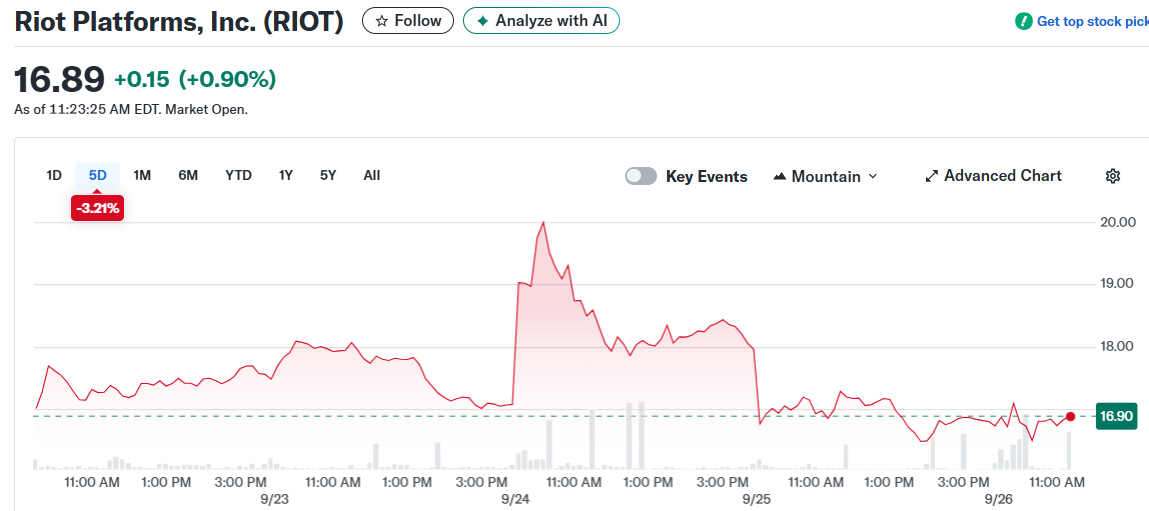Screen dimensions: 1149x511
Task: Click the Advanced Chart expand arrows icon
Action: point(932,176)
